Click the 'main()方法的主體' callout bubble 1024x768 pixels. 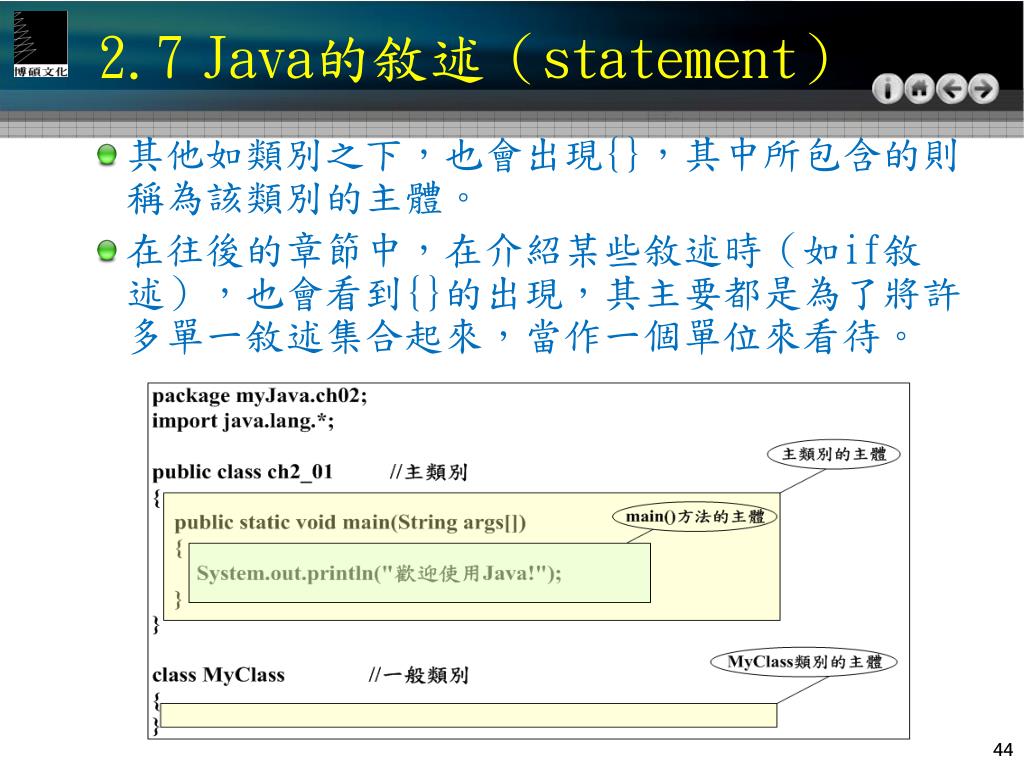[695, 517]
